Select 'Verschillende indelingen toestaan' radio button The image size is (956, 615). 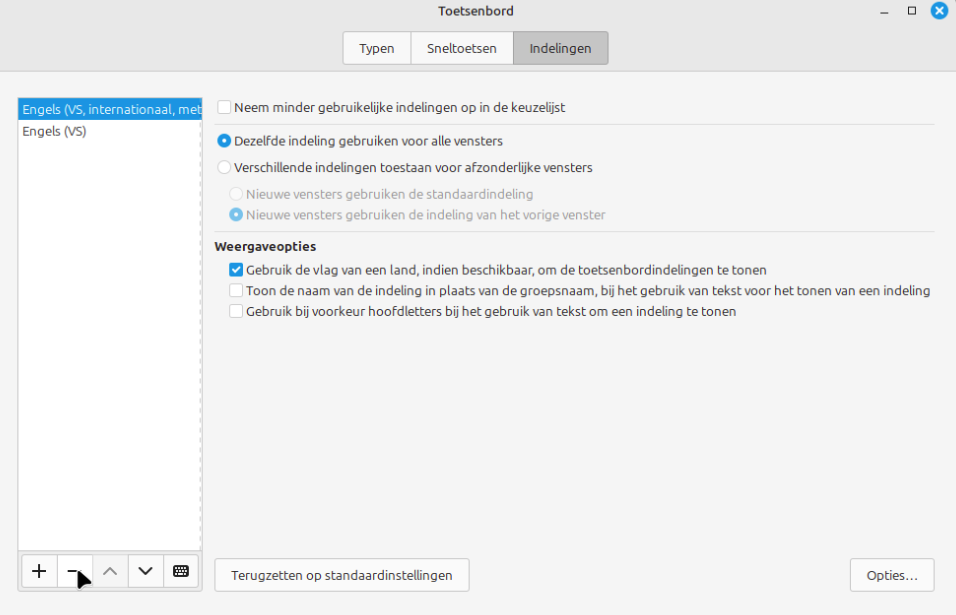224,167
